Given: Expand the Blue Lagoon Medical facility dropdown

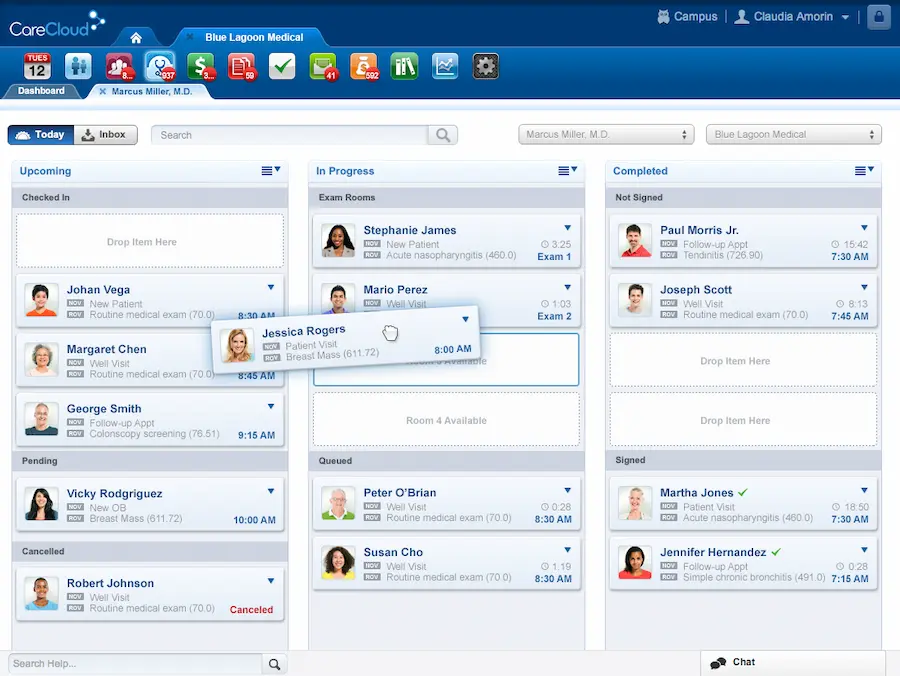Looking at the screenshot, I should point(793,134).
